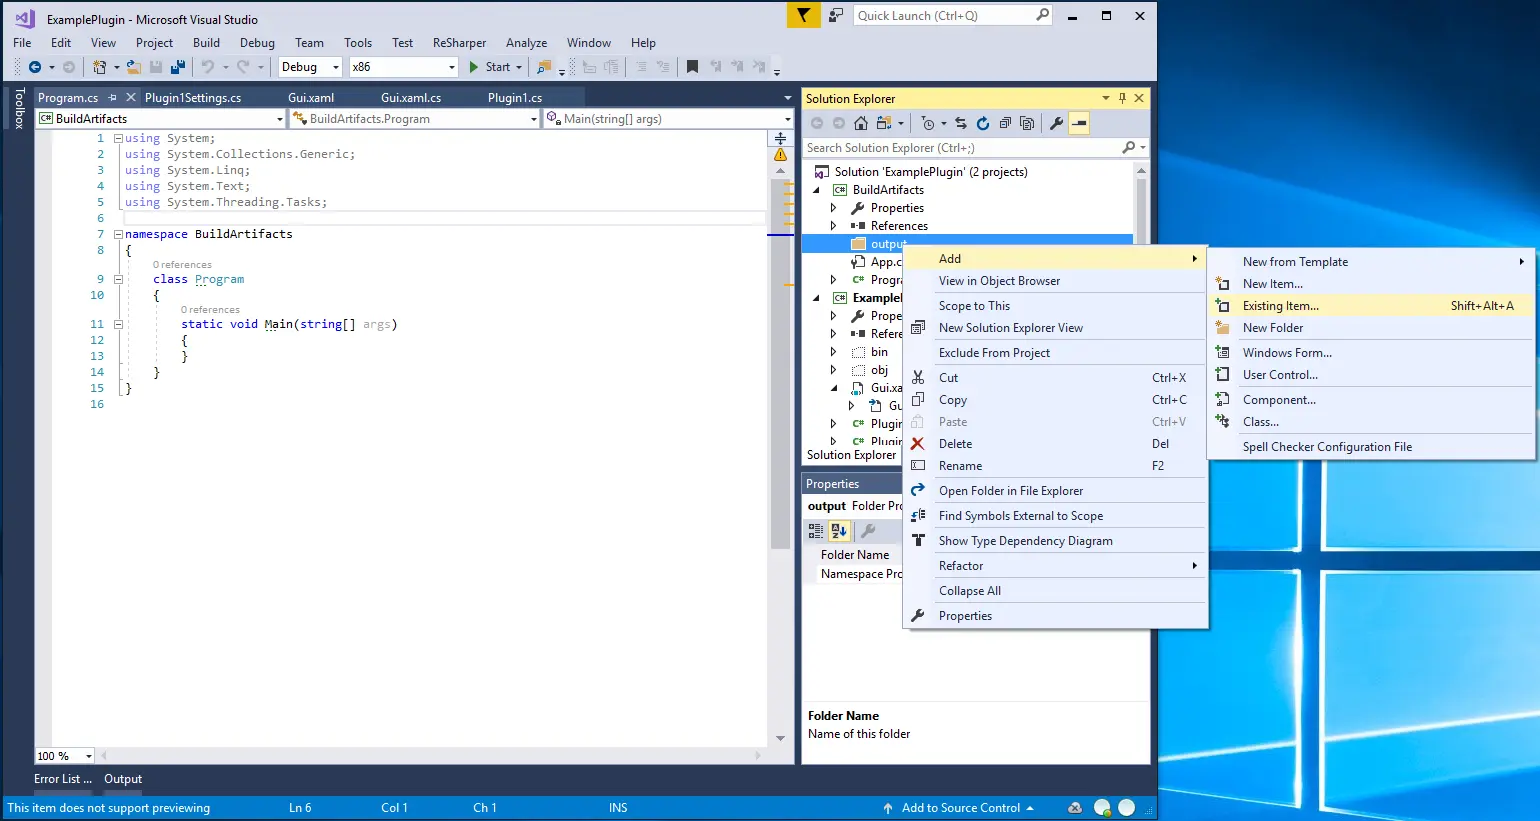Click Delete in the context menu
This screenshot has height=821, width=1540.
point(1055,444)
